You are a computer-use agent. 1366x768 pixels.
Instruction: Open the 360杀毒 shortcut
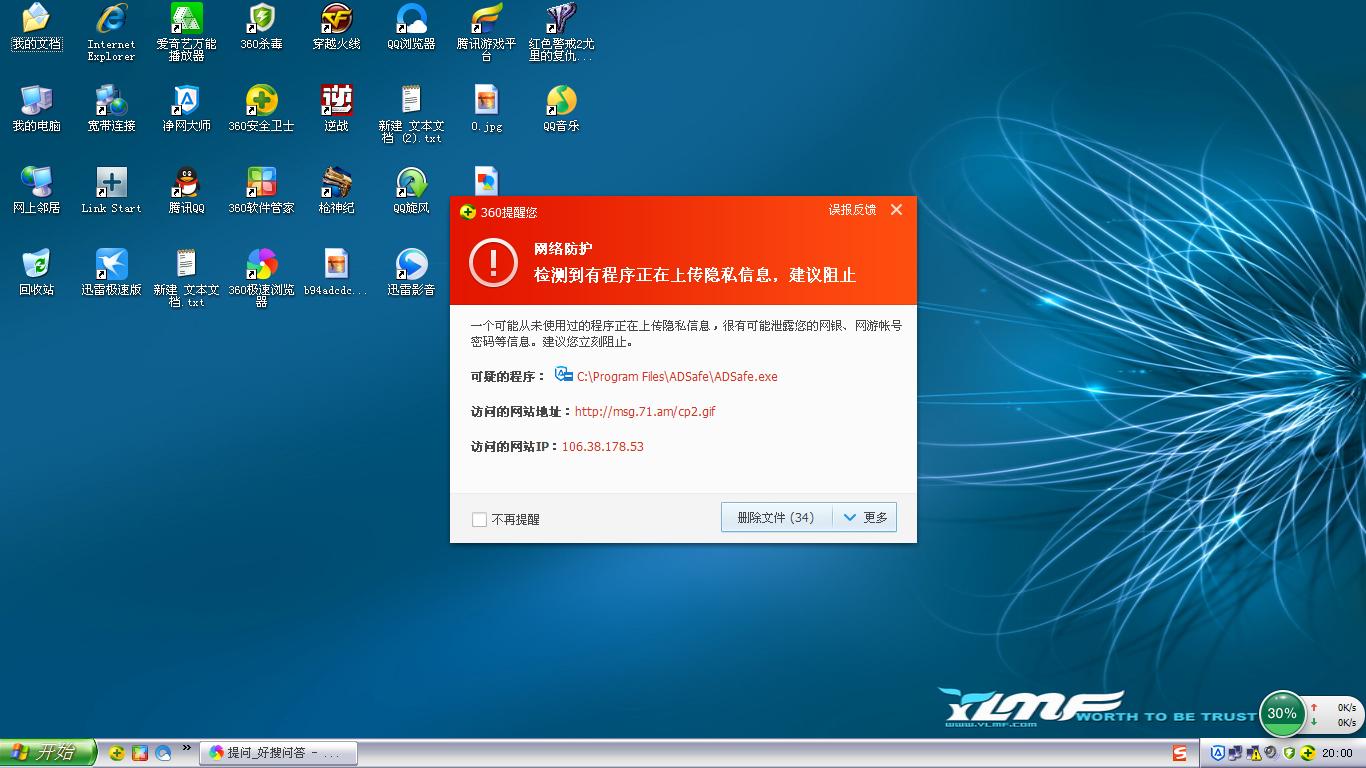click(261, 27)
